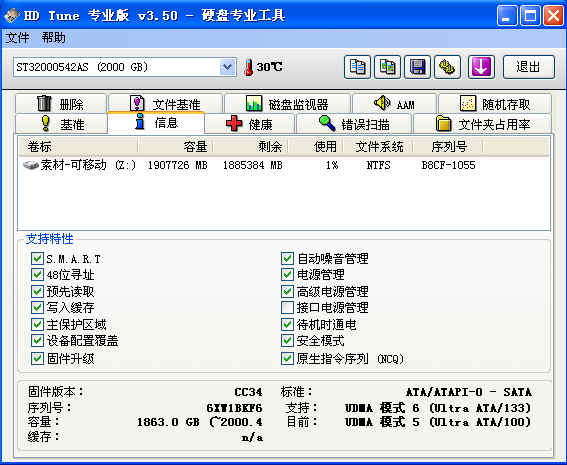Toggle the 48位寻址 checkbox
This screenshot has height=465, width=567.
point(37,274)
